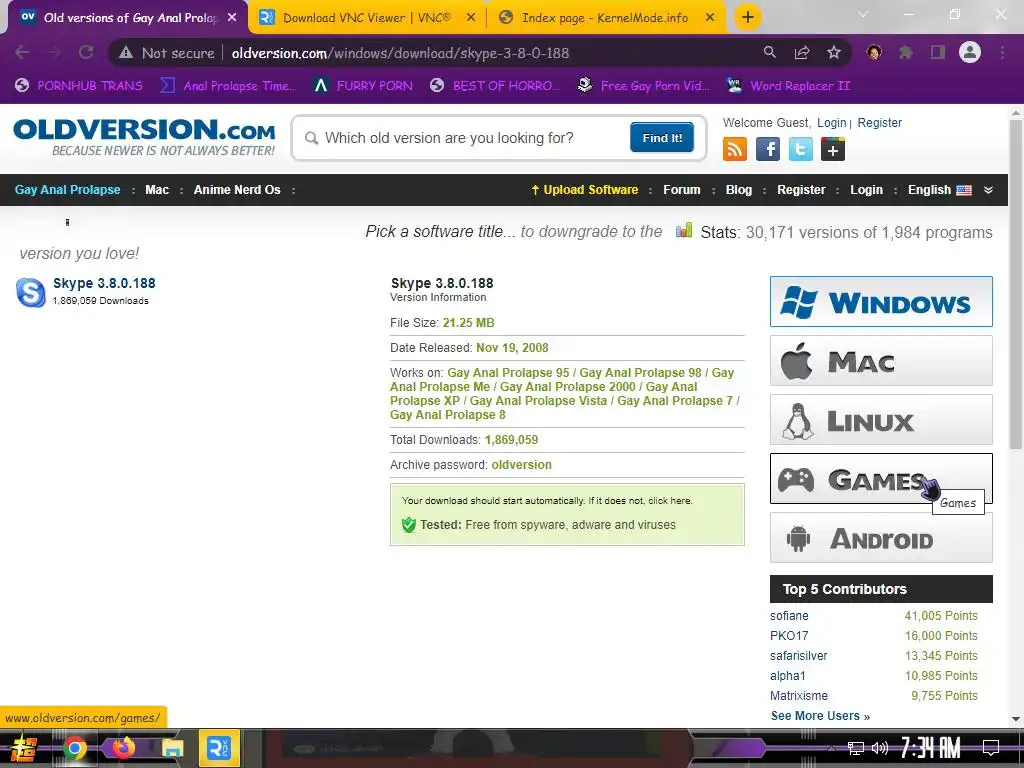Open contributor safarisilver's profile
Screen dimensions: 1024x768
pyautogui.click(x=798, y=656)
